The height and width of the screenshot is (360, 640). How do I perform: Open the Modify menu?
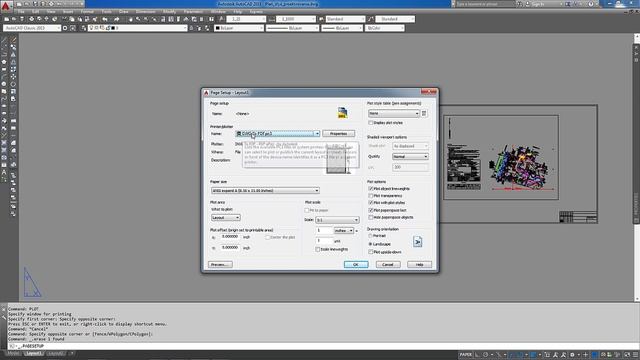tap(169, 12)
